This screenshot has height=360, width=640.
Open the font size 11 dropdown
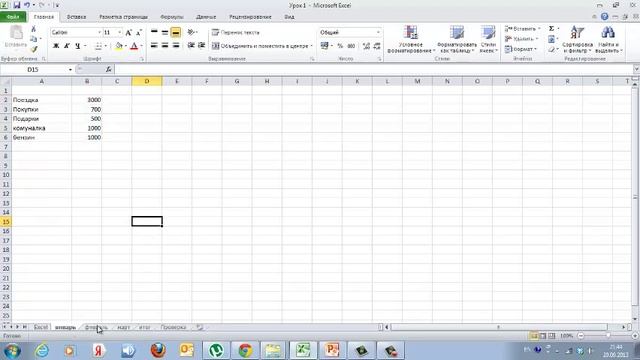pyautogui.click(x=120, y=32)
